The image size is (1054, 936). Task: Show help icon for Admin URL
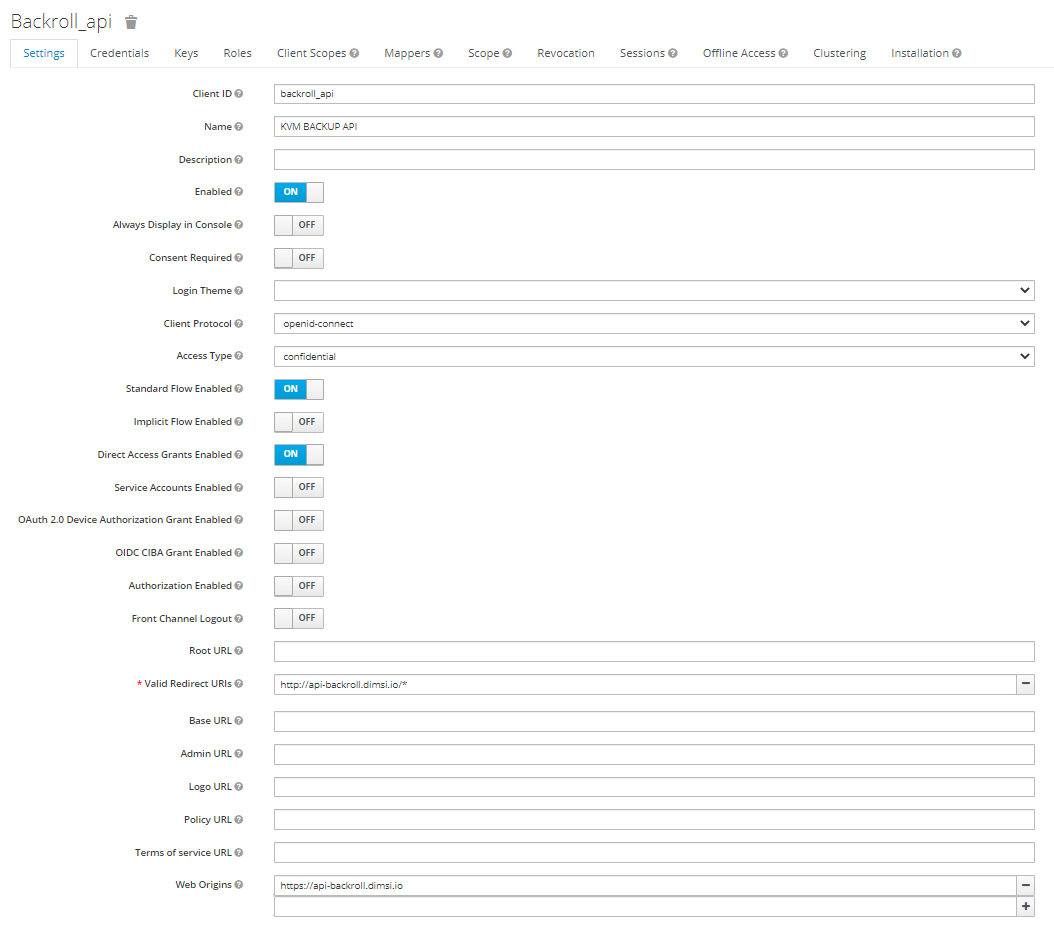(239, 754)
